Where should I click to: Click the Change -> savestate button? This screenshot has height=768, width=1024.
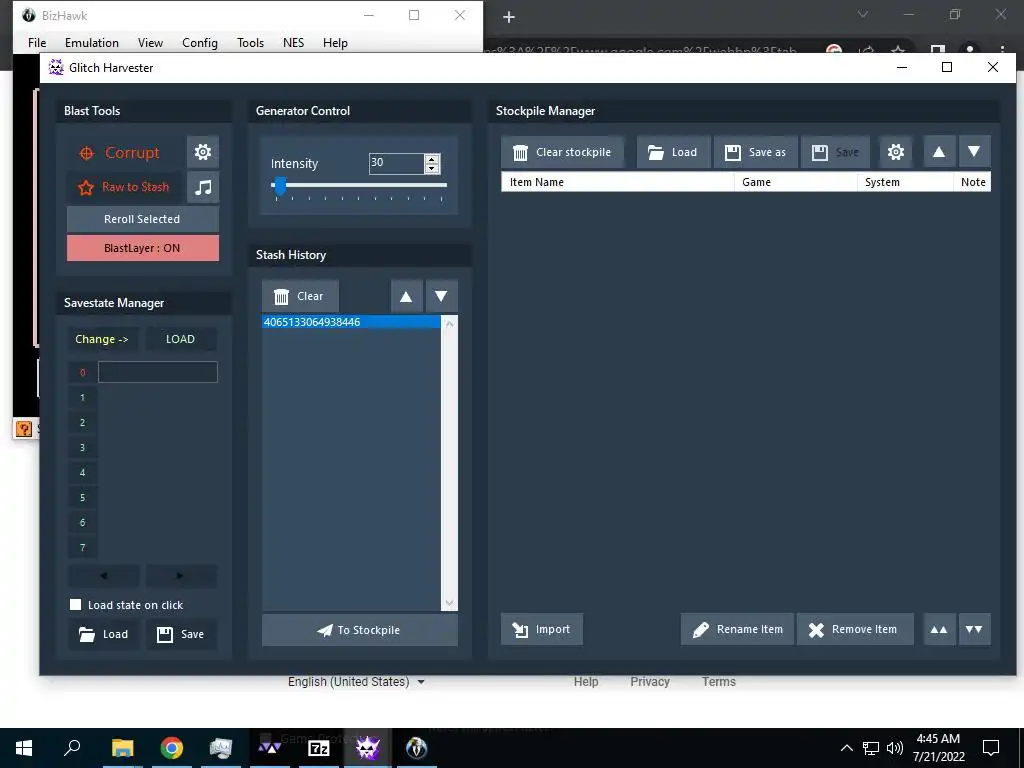pos(102,339)
